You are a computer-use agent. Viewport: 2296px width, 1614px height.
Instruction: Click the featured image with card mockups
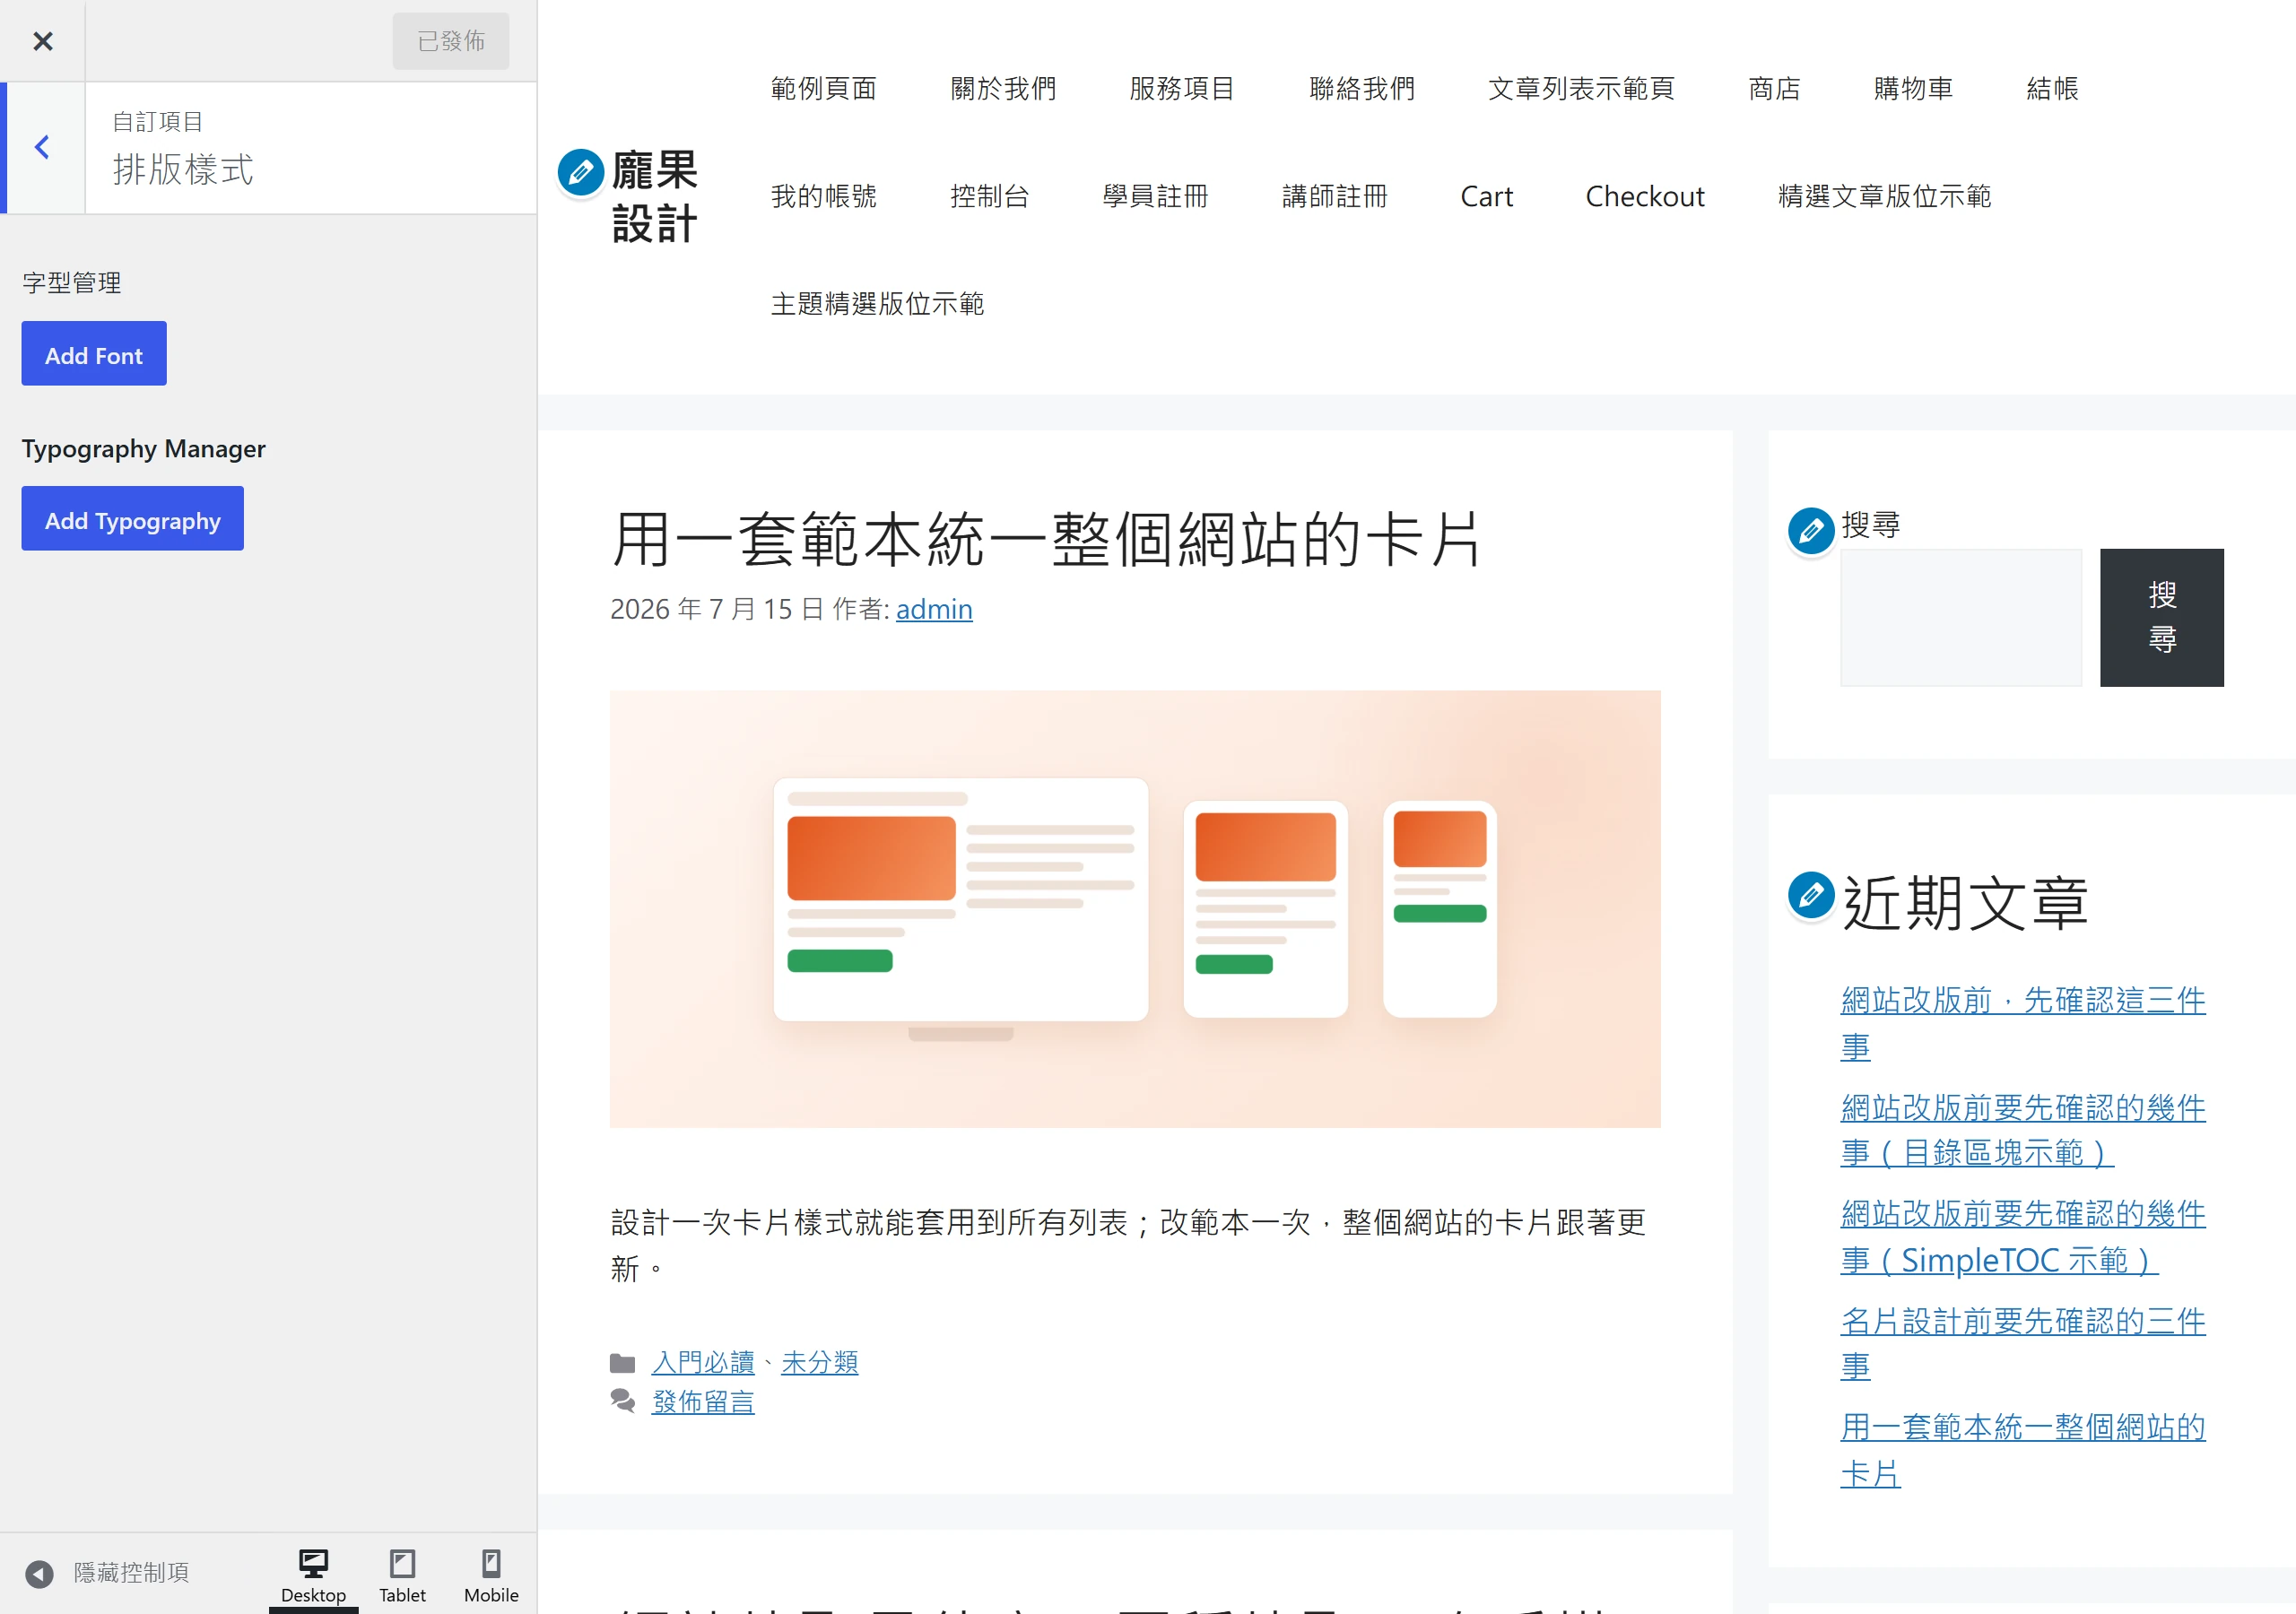(1135, 909)
